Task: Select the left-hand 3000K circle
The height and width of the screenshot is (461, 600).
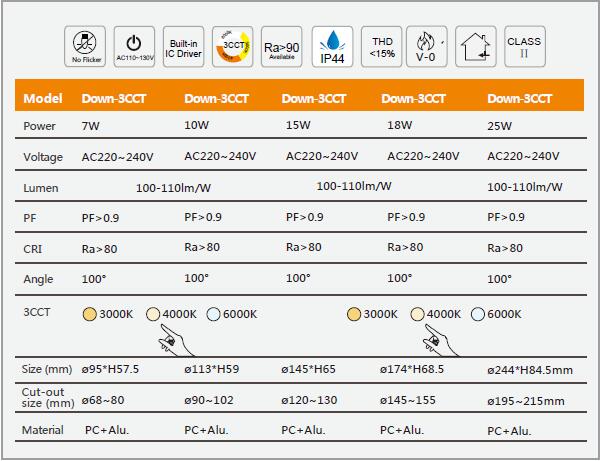Action: point(89,314)
